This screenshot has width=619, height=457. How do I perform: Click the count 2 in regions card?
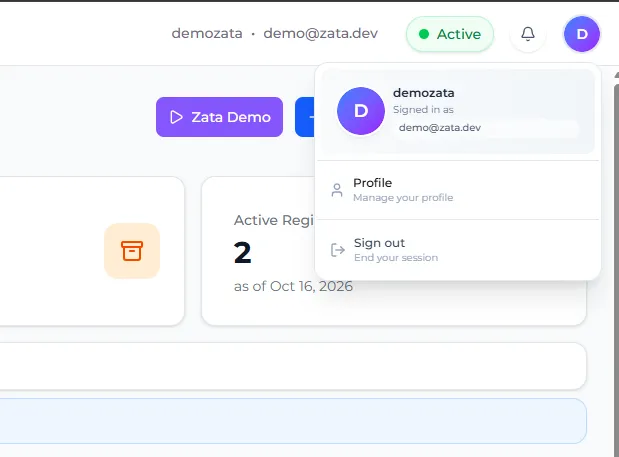click(242, 253)
